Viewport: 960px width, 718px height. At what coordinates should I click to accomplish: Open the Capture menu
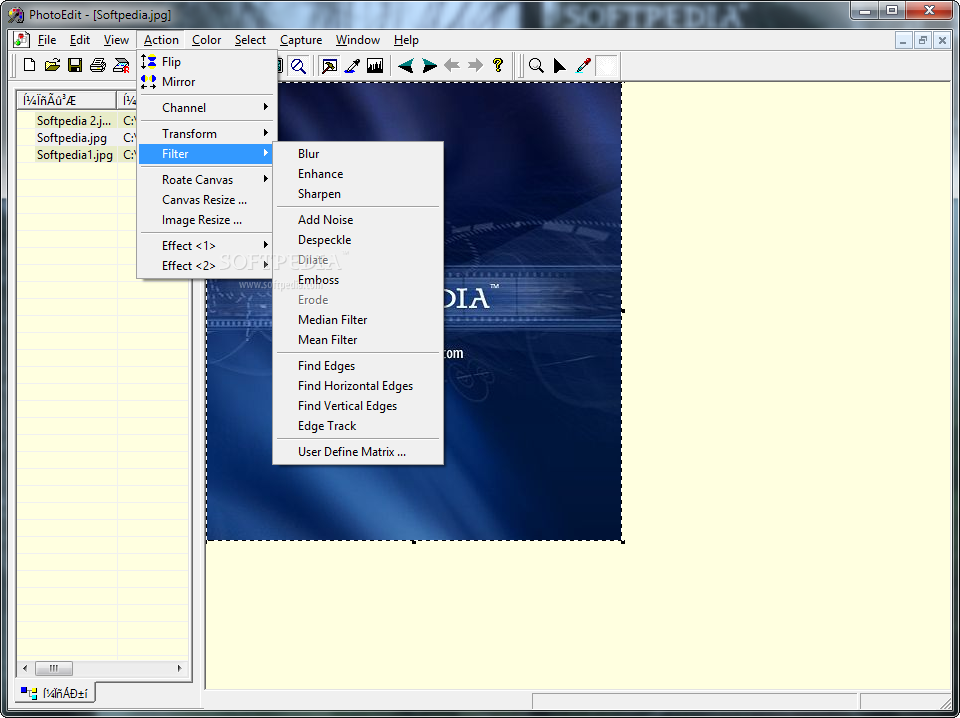(301, 40)
